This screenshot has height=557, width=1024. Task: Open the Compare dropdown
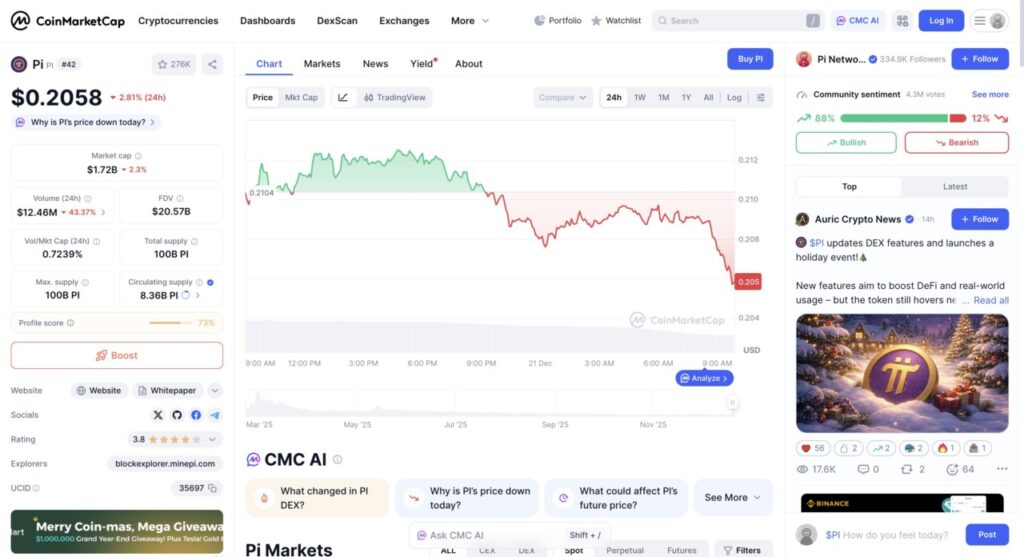coord(563,98)
